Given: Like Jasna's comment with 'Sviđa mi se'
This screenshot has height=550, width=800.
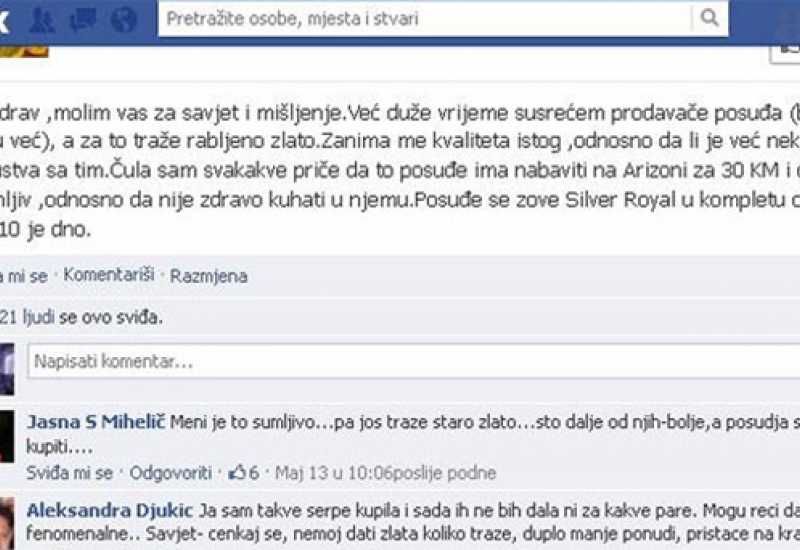Looking at the screenshot, I should (69, 473).
